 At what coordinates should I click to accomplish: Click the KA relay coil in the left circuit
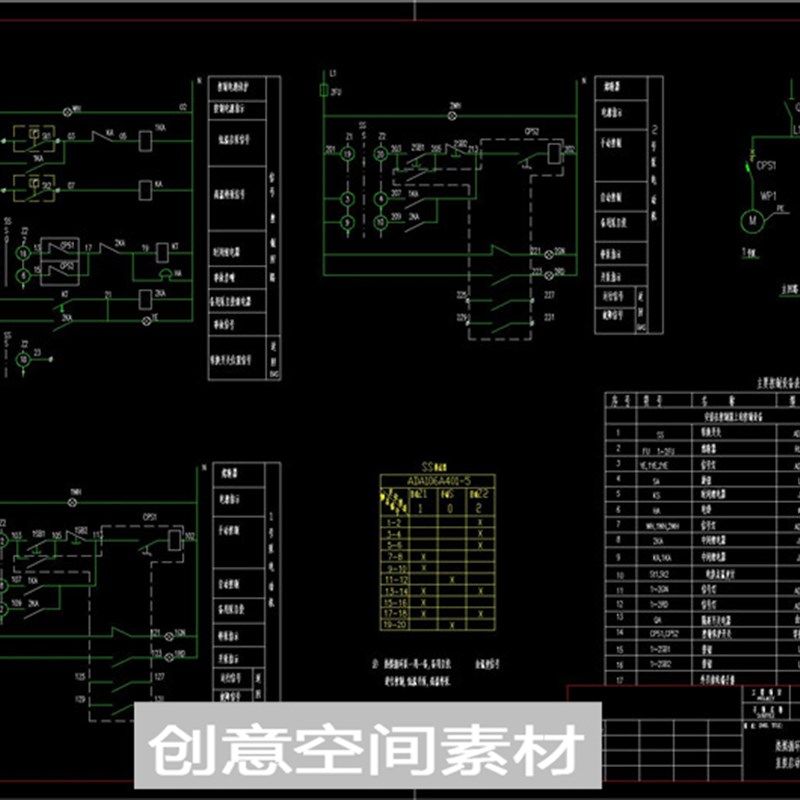[144, 191]
